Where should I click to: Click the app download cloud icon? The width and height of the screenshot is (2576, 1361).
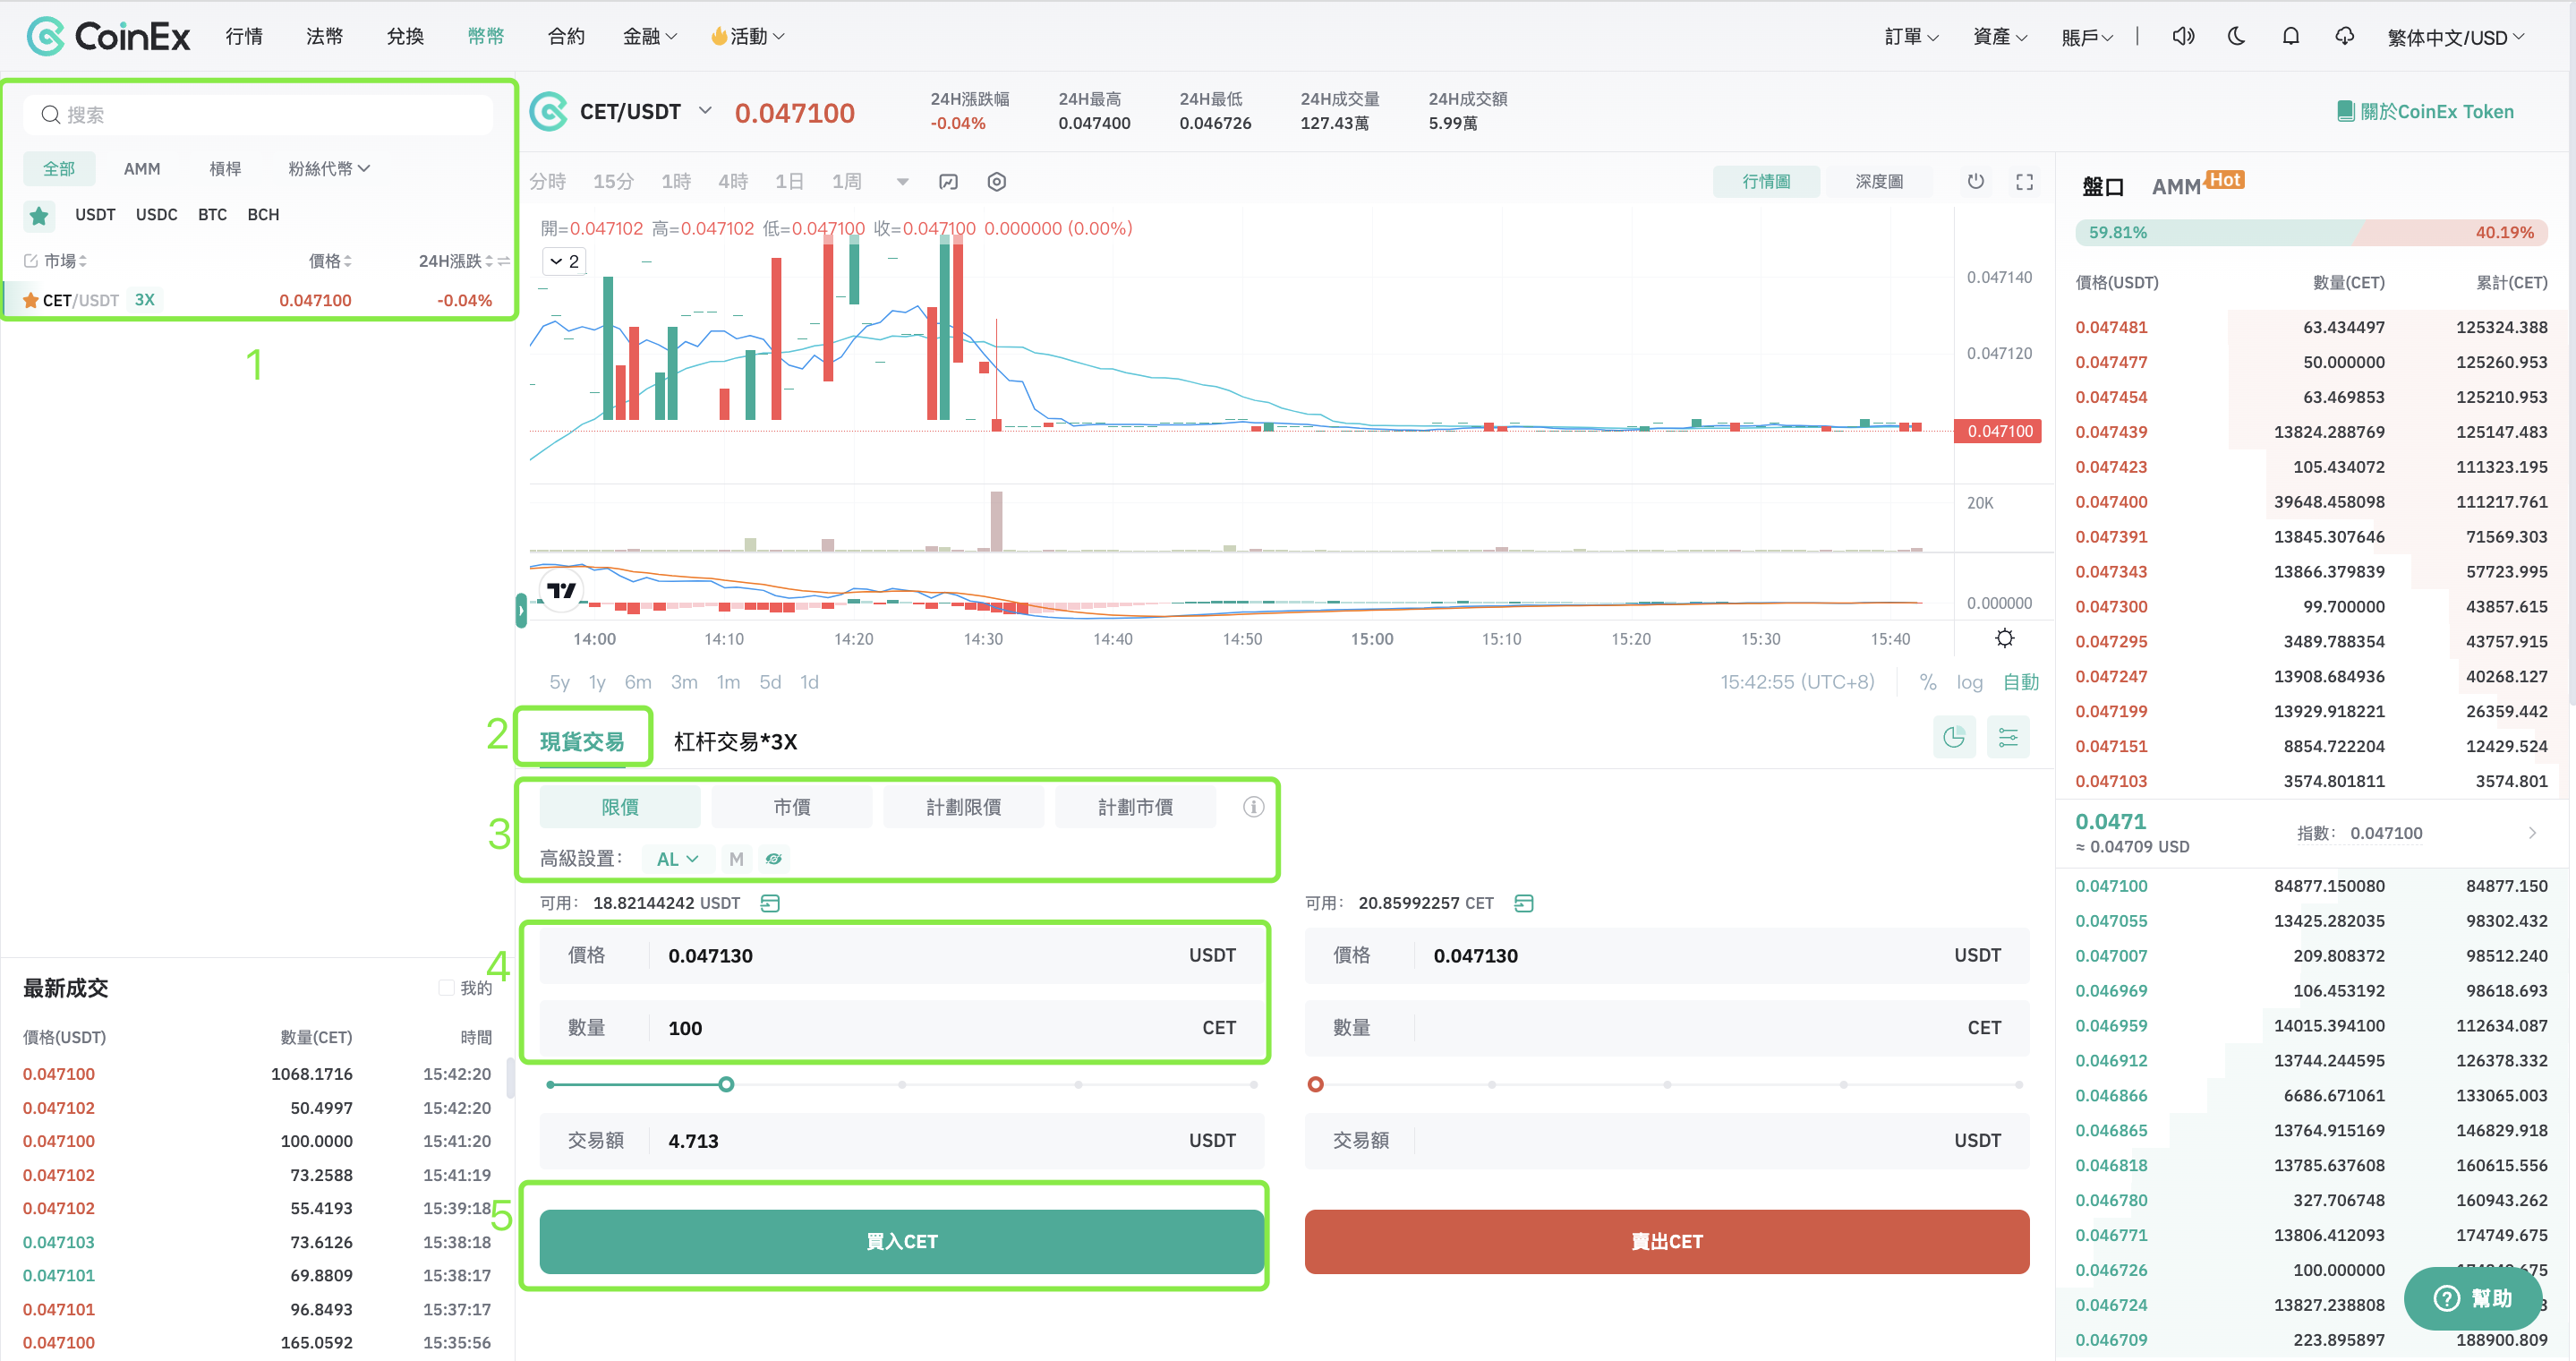pyautogui.click(x=2345, y=36)
